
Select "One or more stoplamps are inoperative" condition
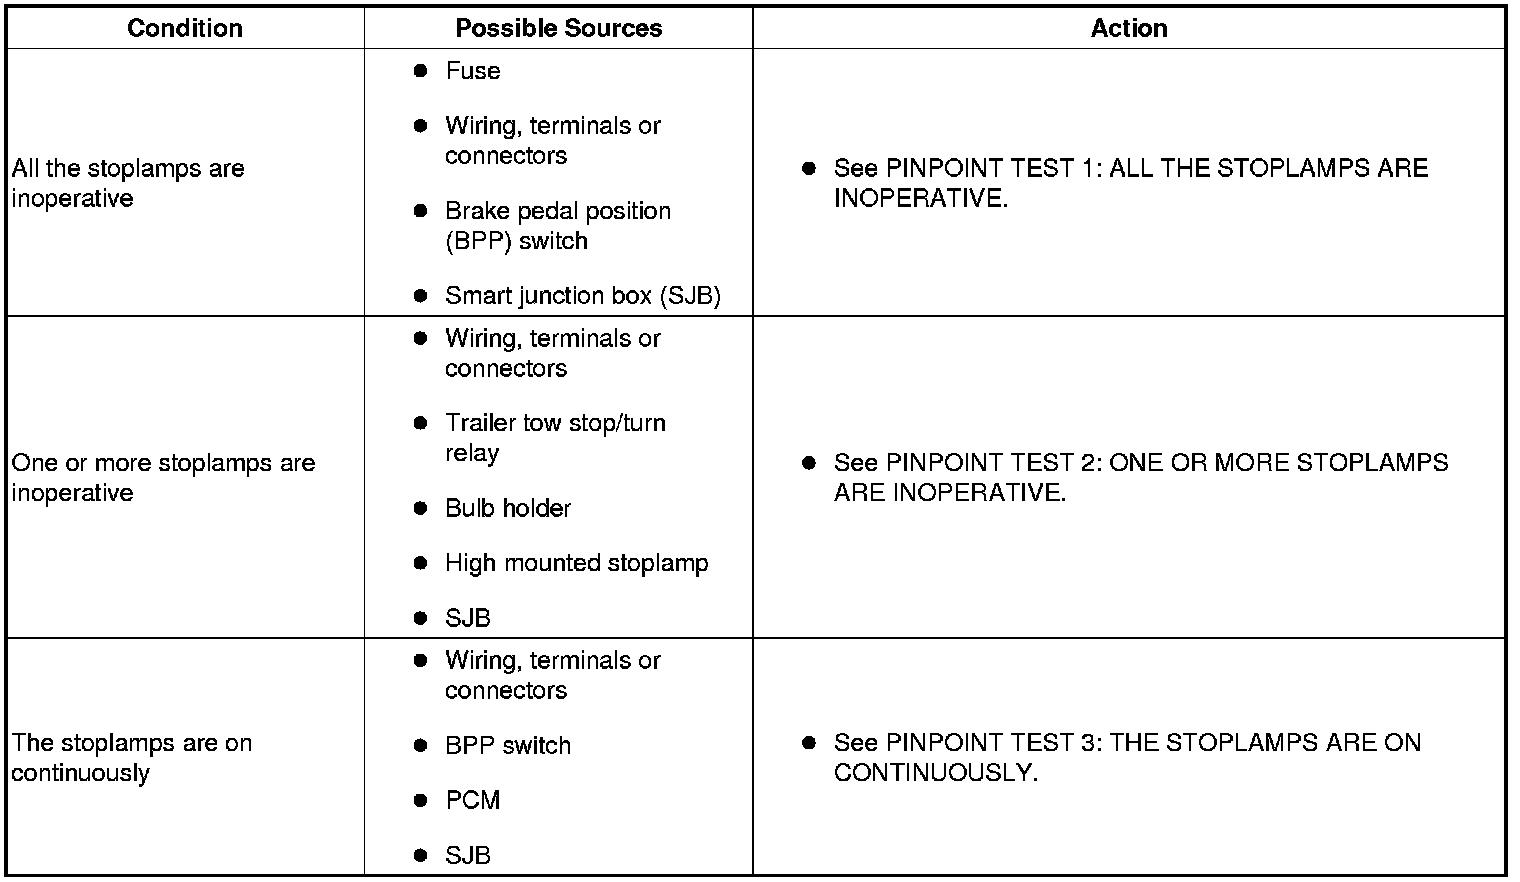pos(163,477)
